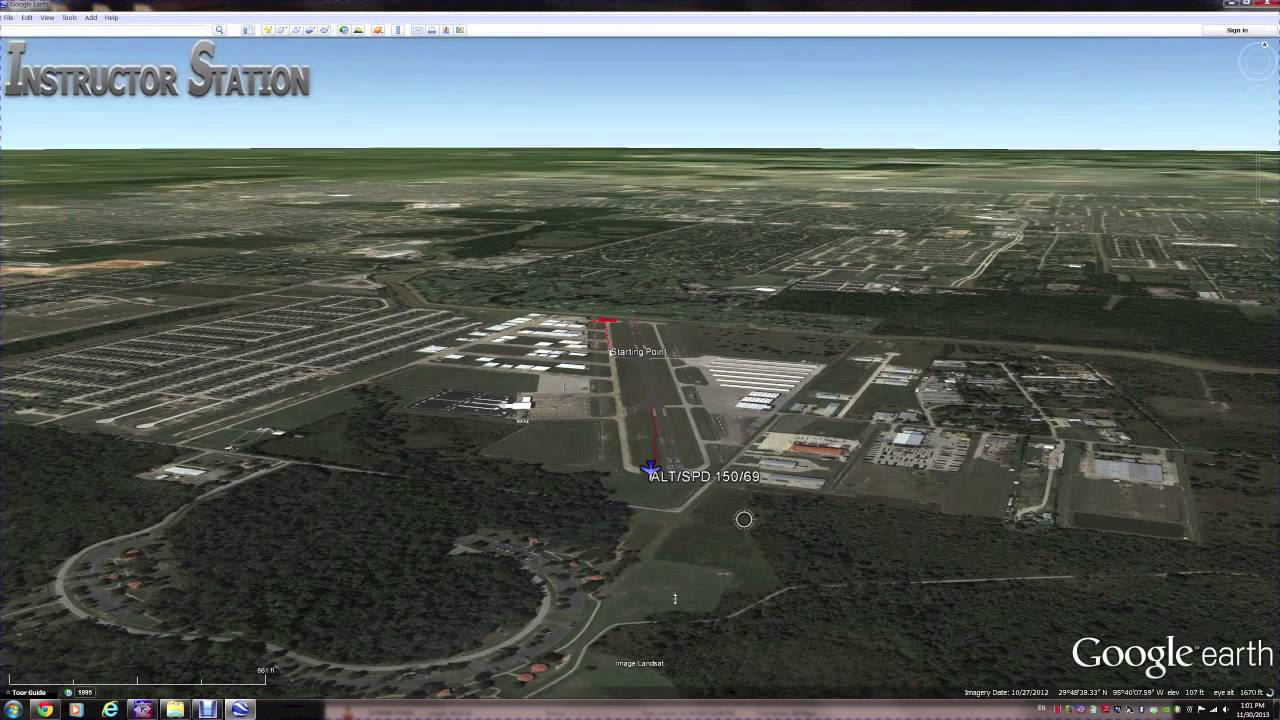This screenshot has width=1280, height=720.
Task: Click the ALT/SPD 150/69 label
Action: pyautogui.click(x=705, y=477)
